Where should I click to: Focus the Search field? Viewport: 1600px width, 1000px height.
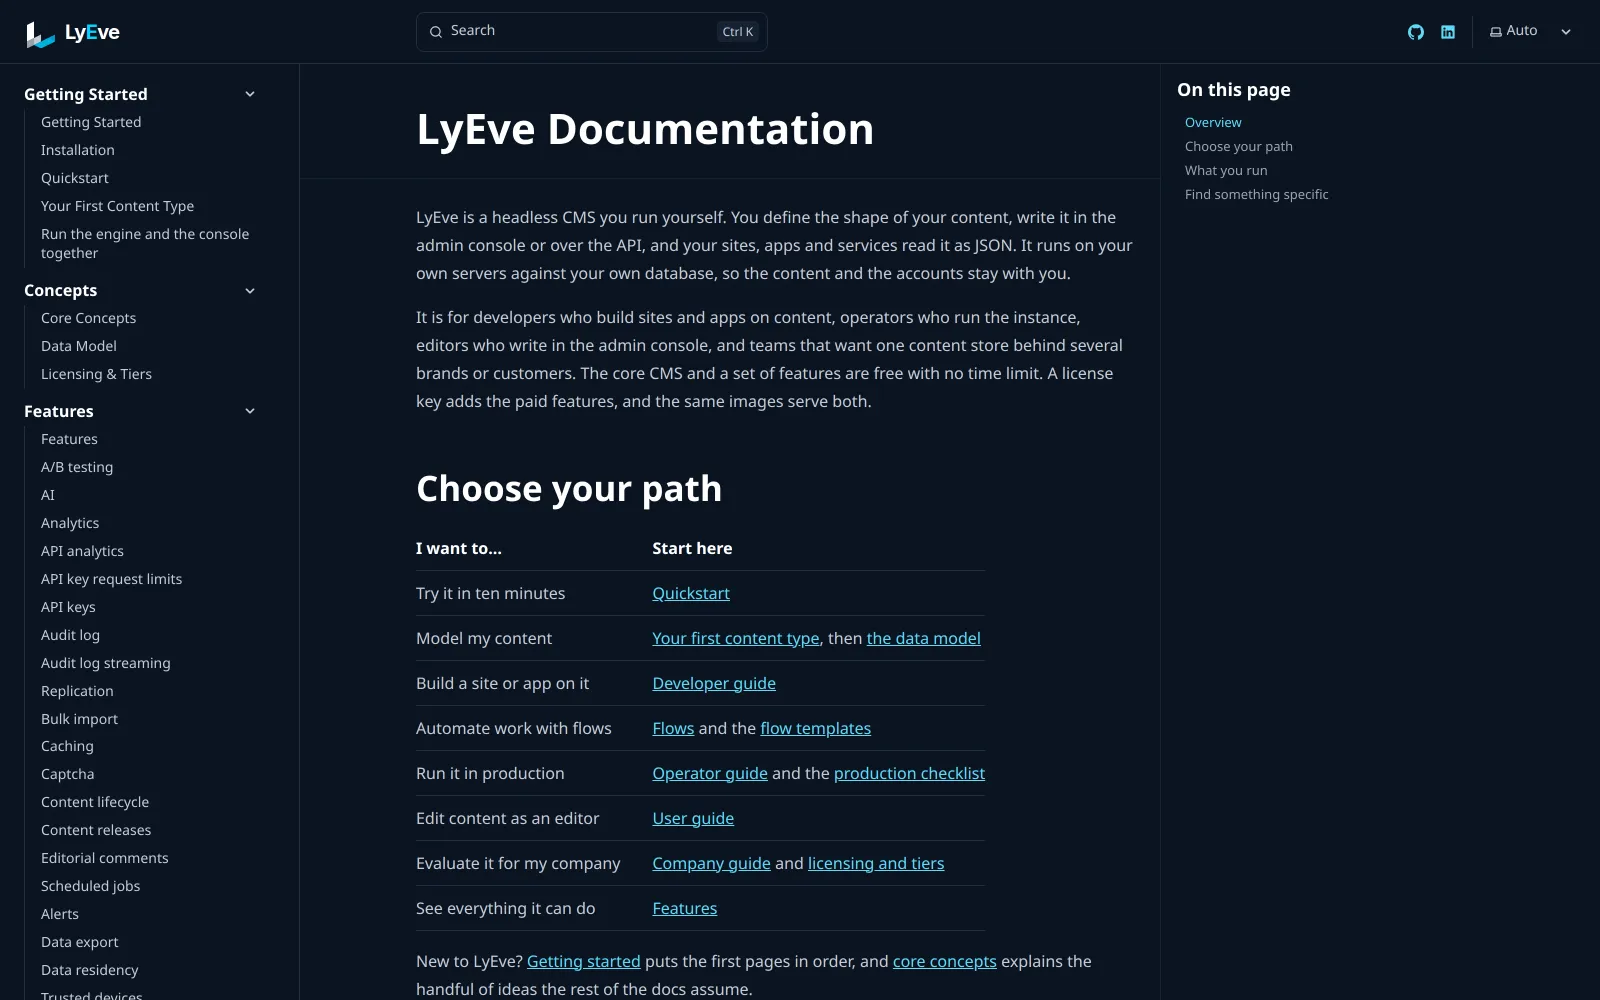[x=591, y=32]
